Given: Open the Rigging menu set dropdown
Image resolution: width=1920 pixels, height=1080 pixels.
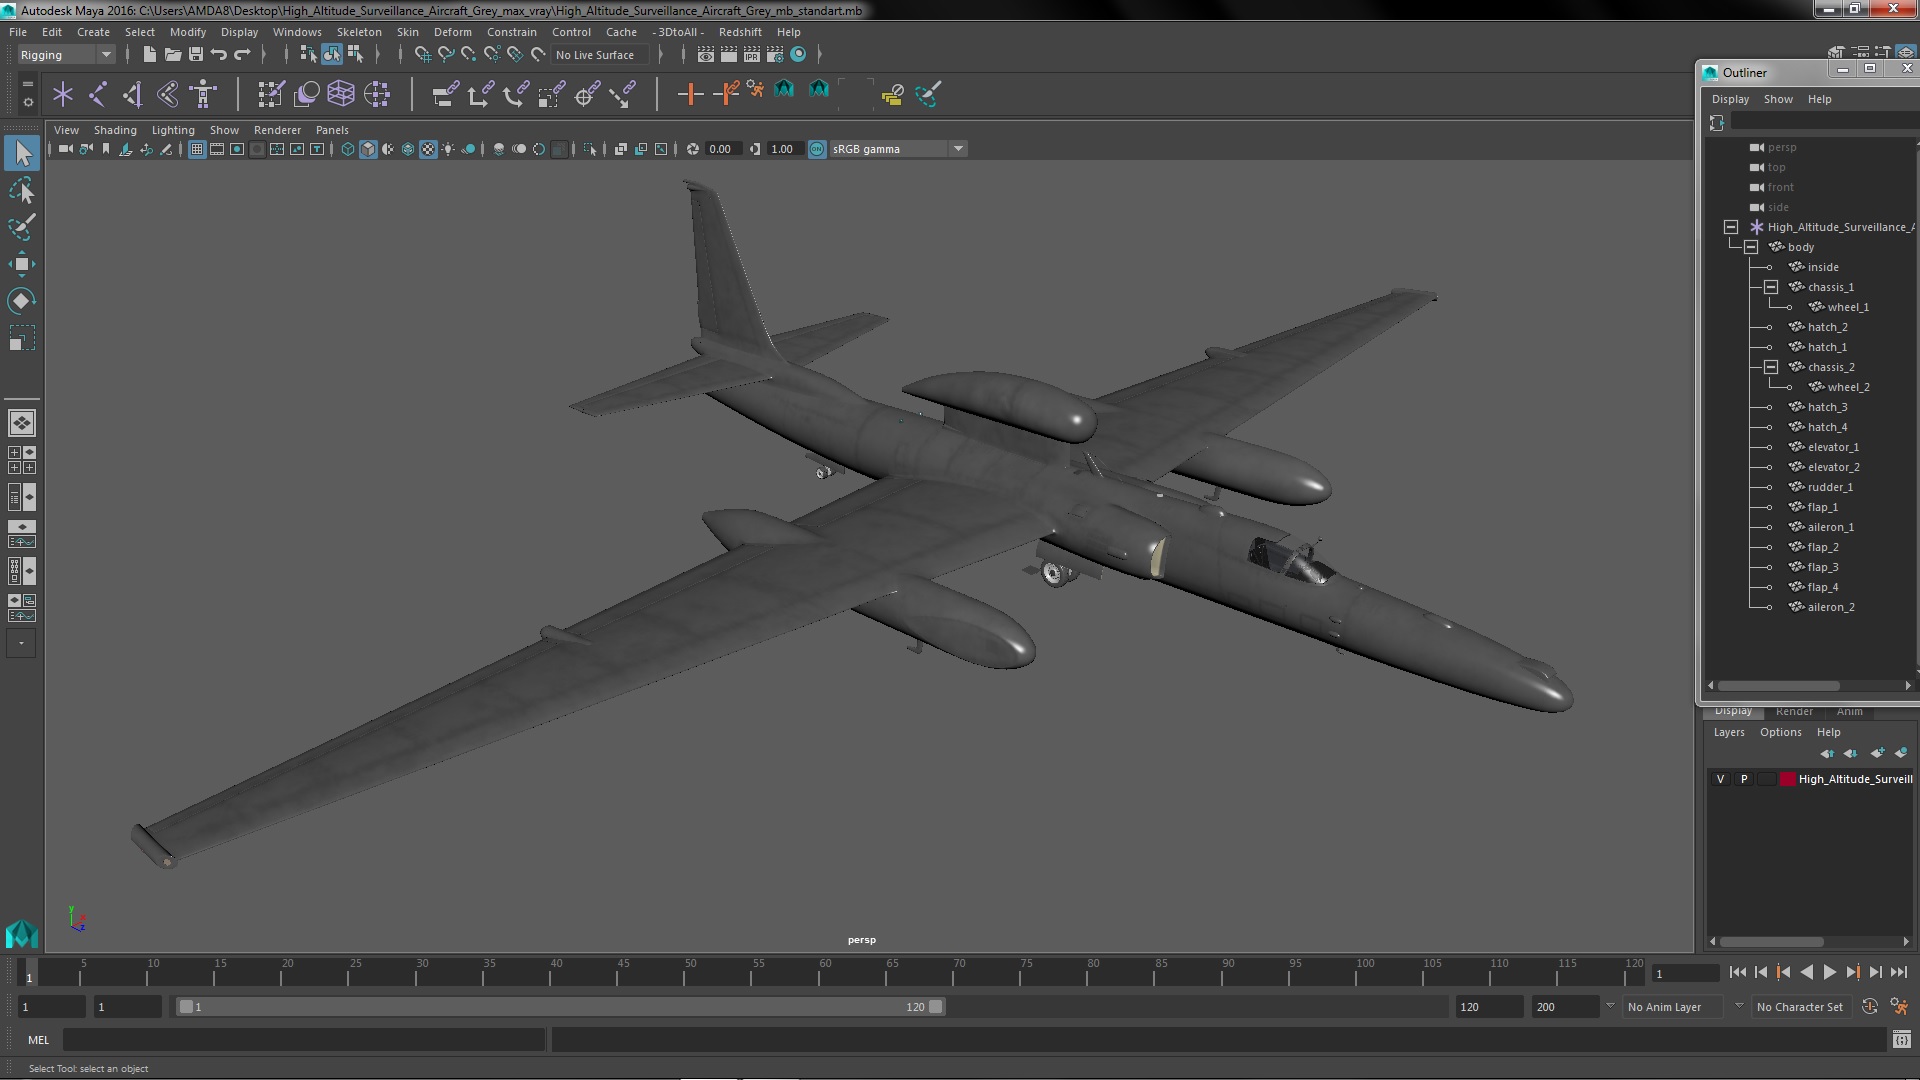Looking at the screenshot, I should click(66, 55).
